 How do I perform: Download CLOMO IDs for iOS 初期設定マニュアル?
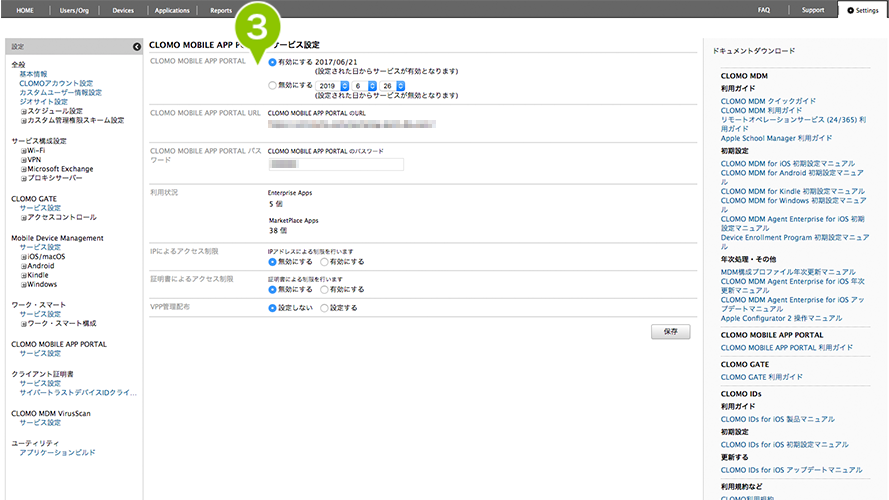[785, 445]
